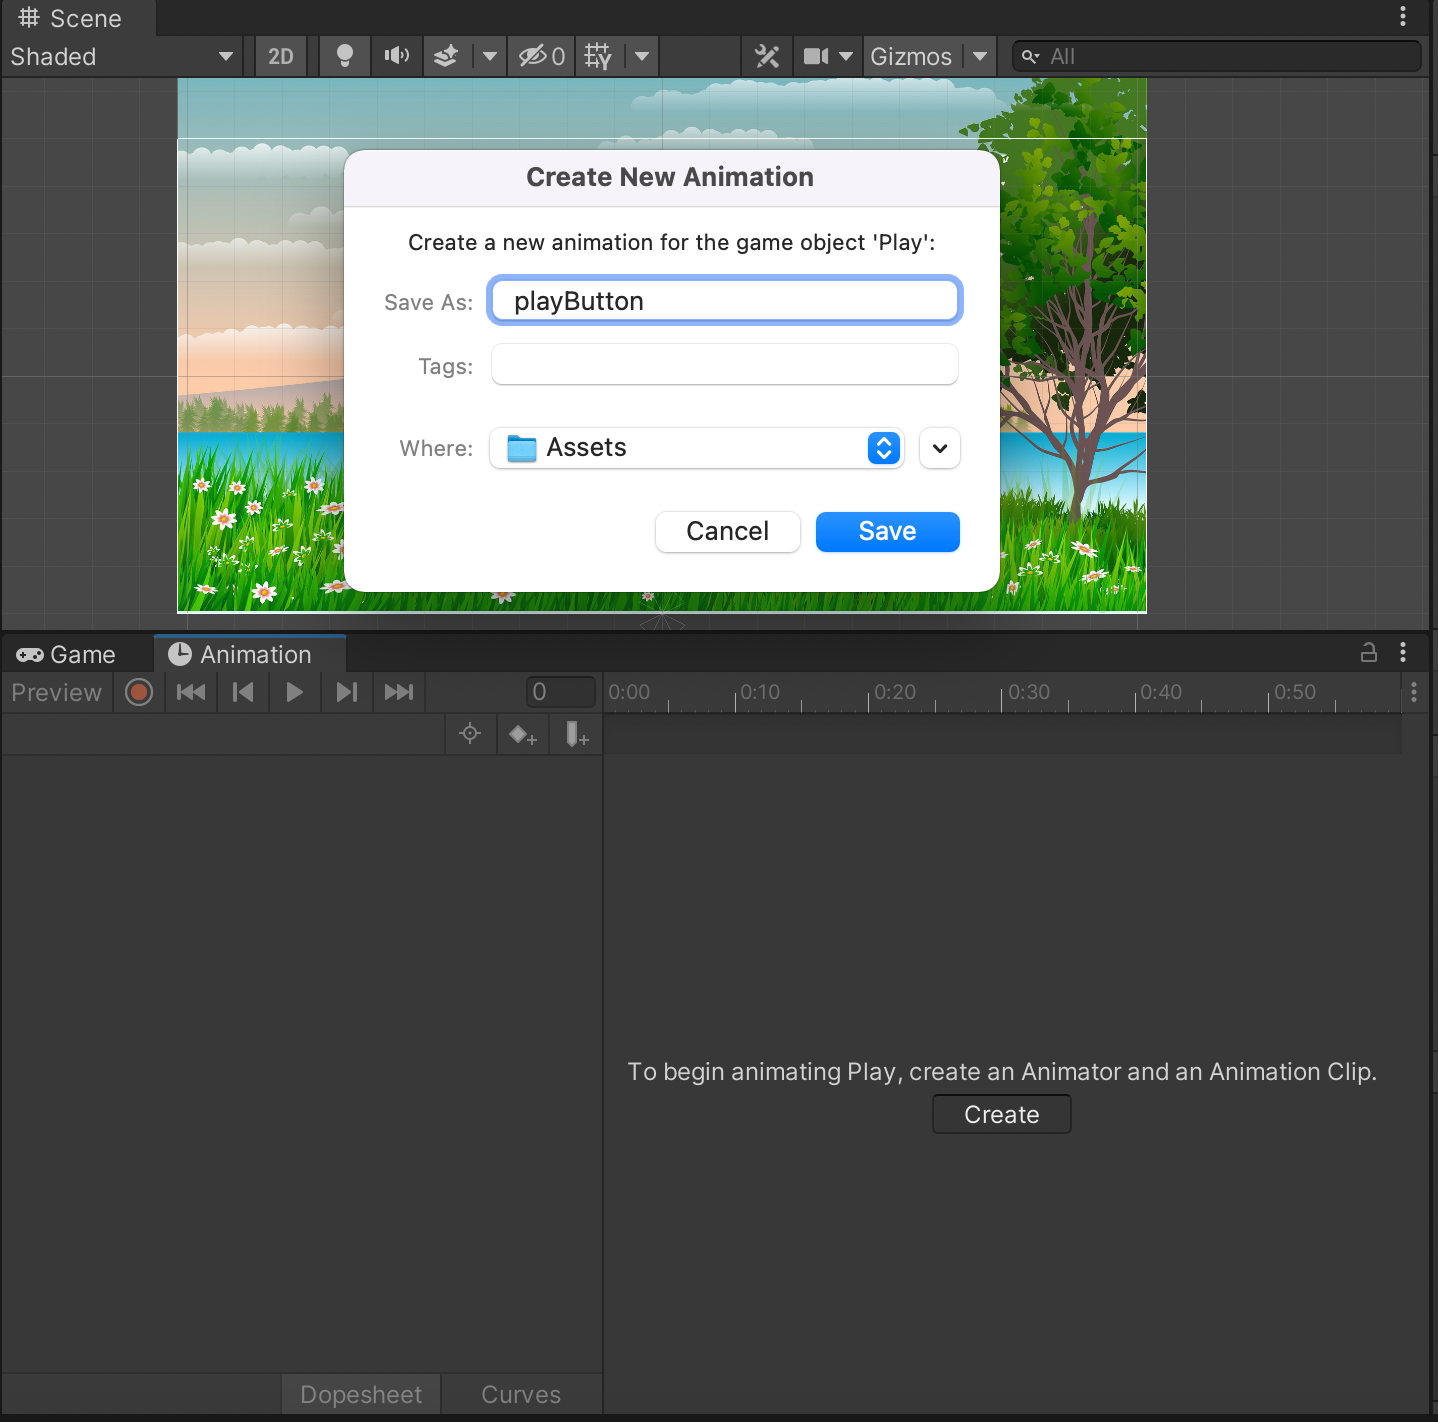Jump to first keyframe of the animation
1438x1422 pixels.
[191, 692]
